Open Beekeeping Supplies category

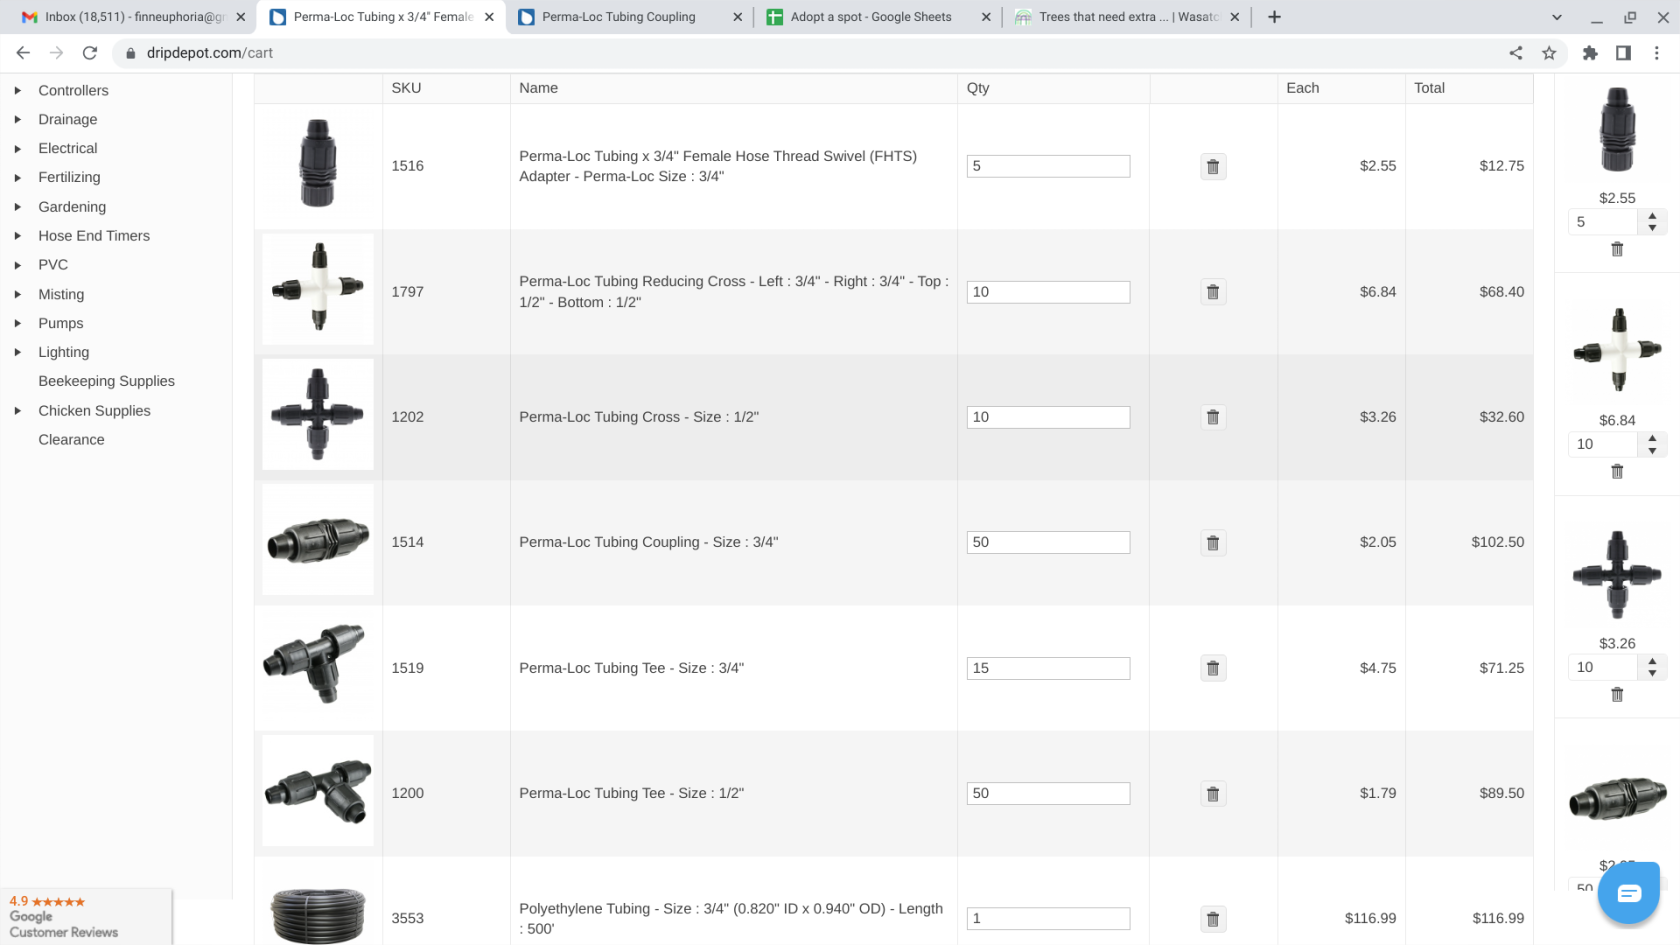[x=106, y=381]
